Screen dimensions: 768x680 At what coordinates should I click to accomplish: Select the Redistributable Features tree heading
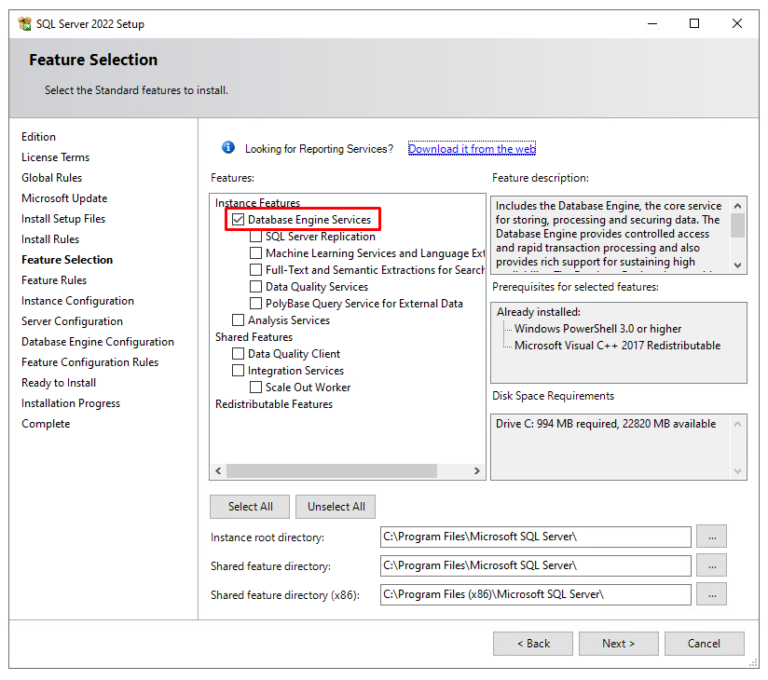274,404
